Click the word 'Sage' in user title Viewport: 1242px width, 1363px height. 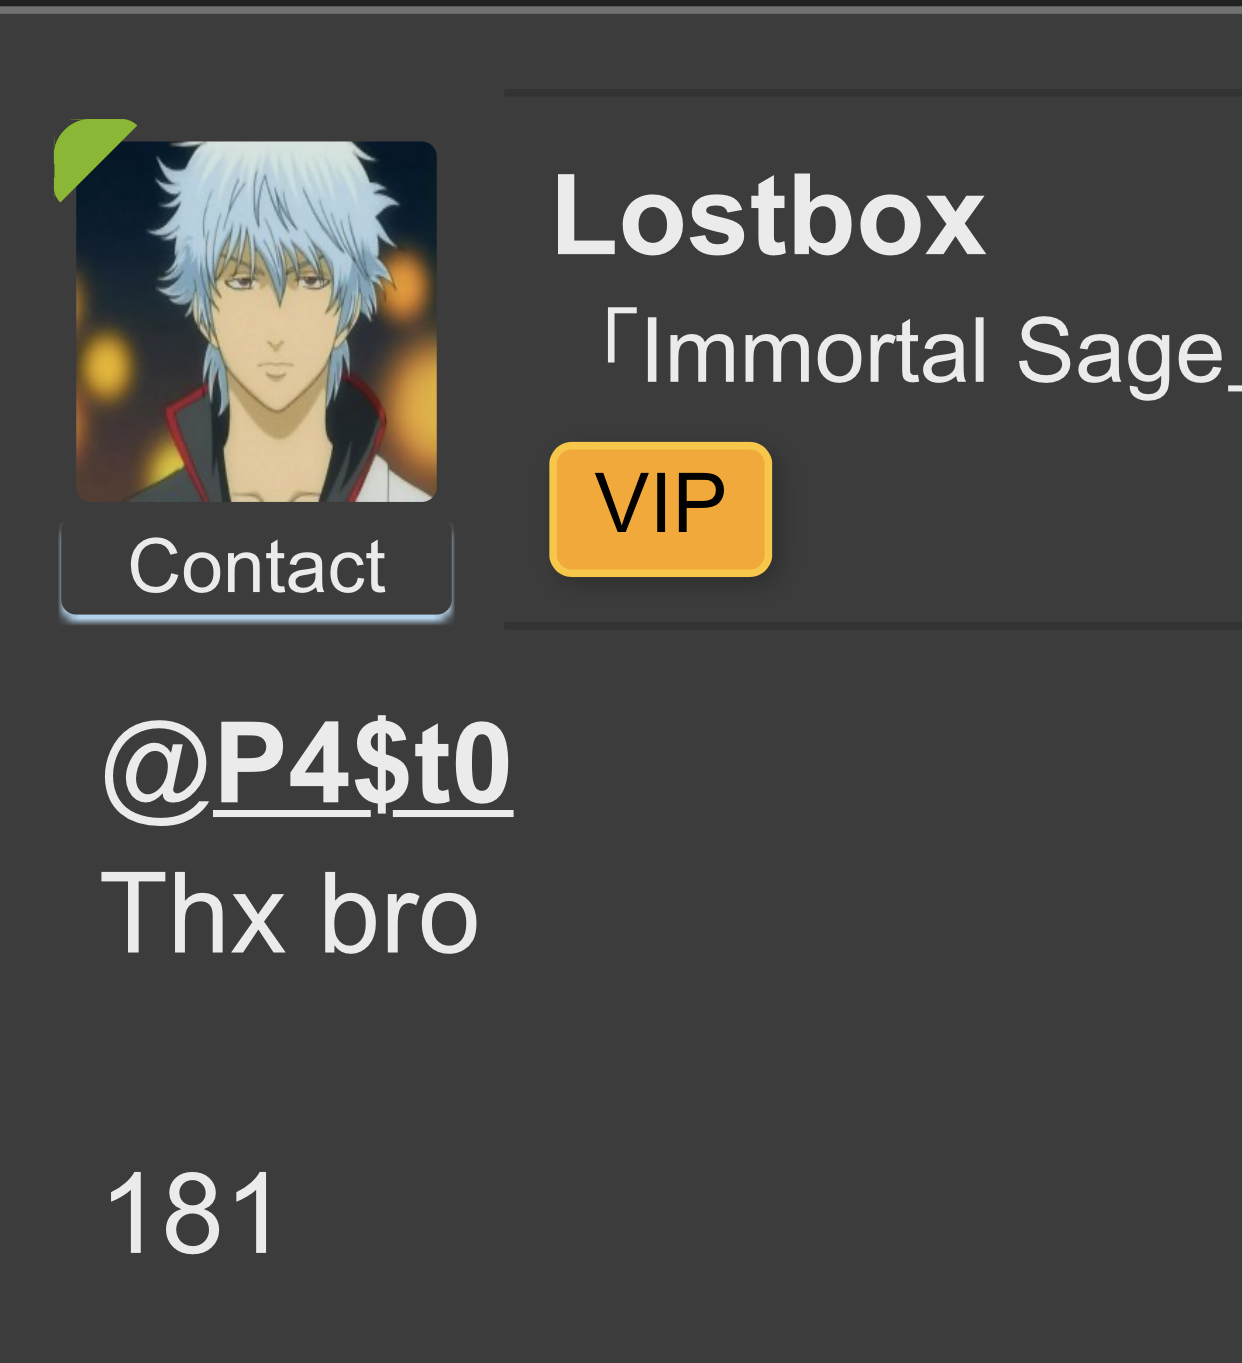pos(1120,352)
